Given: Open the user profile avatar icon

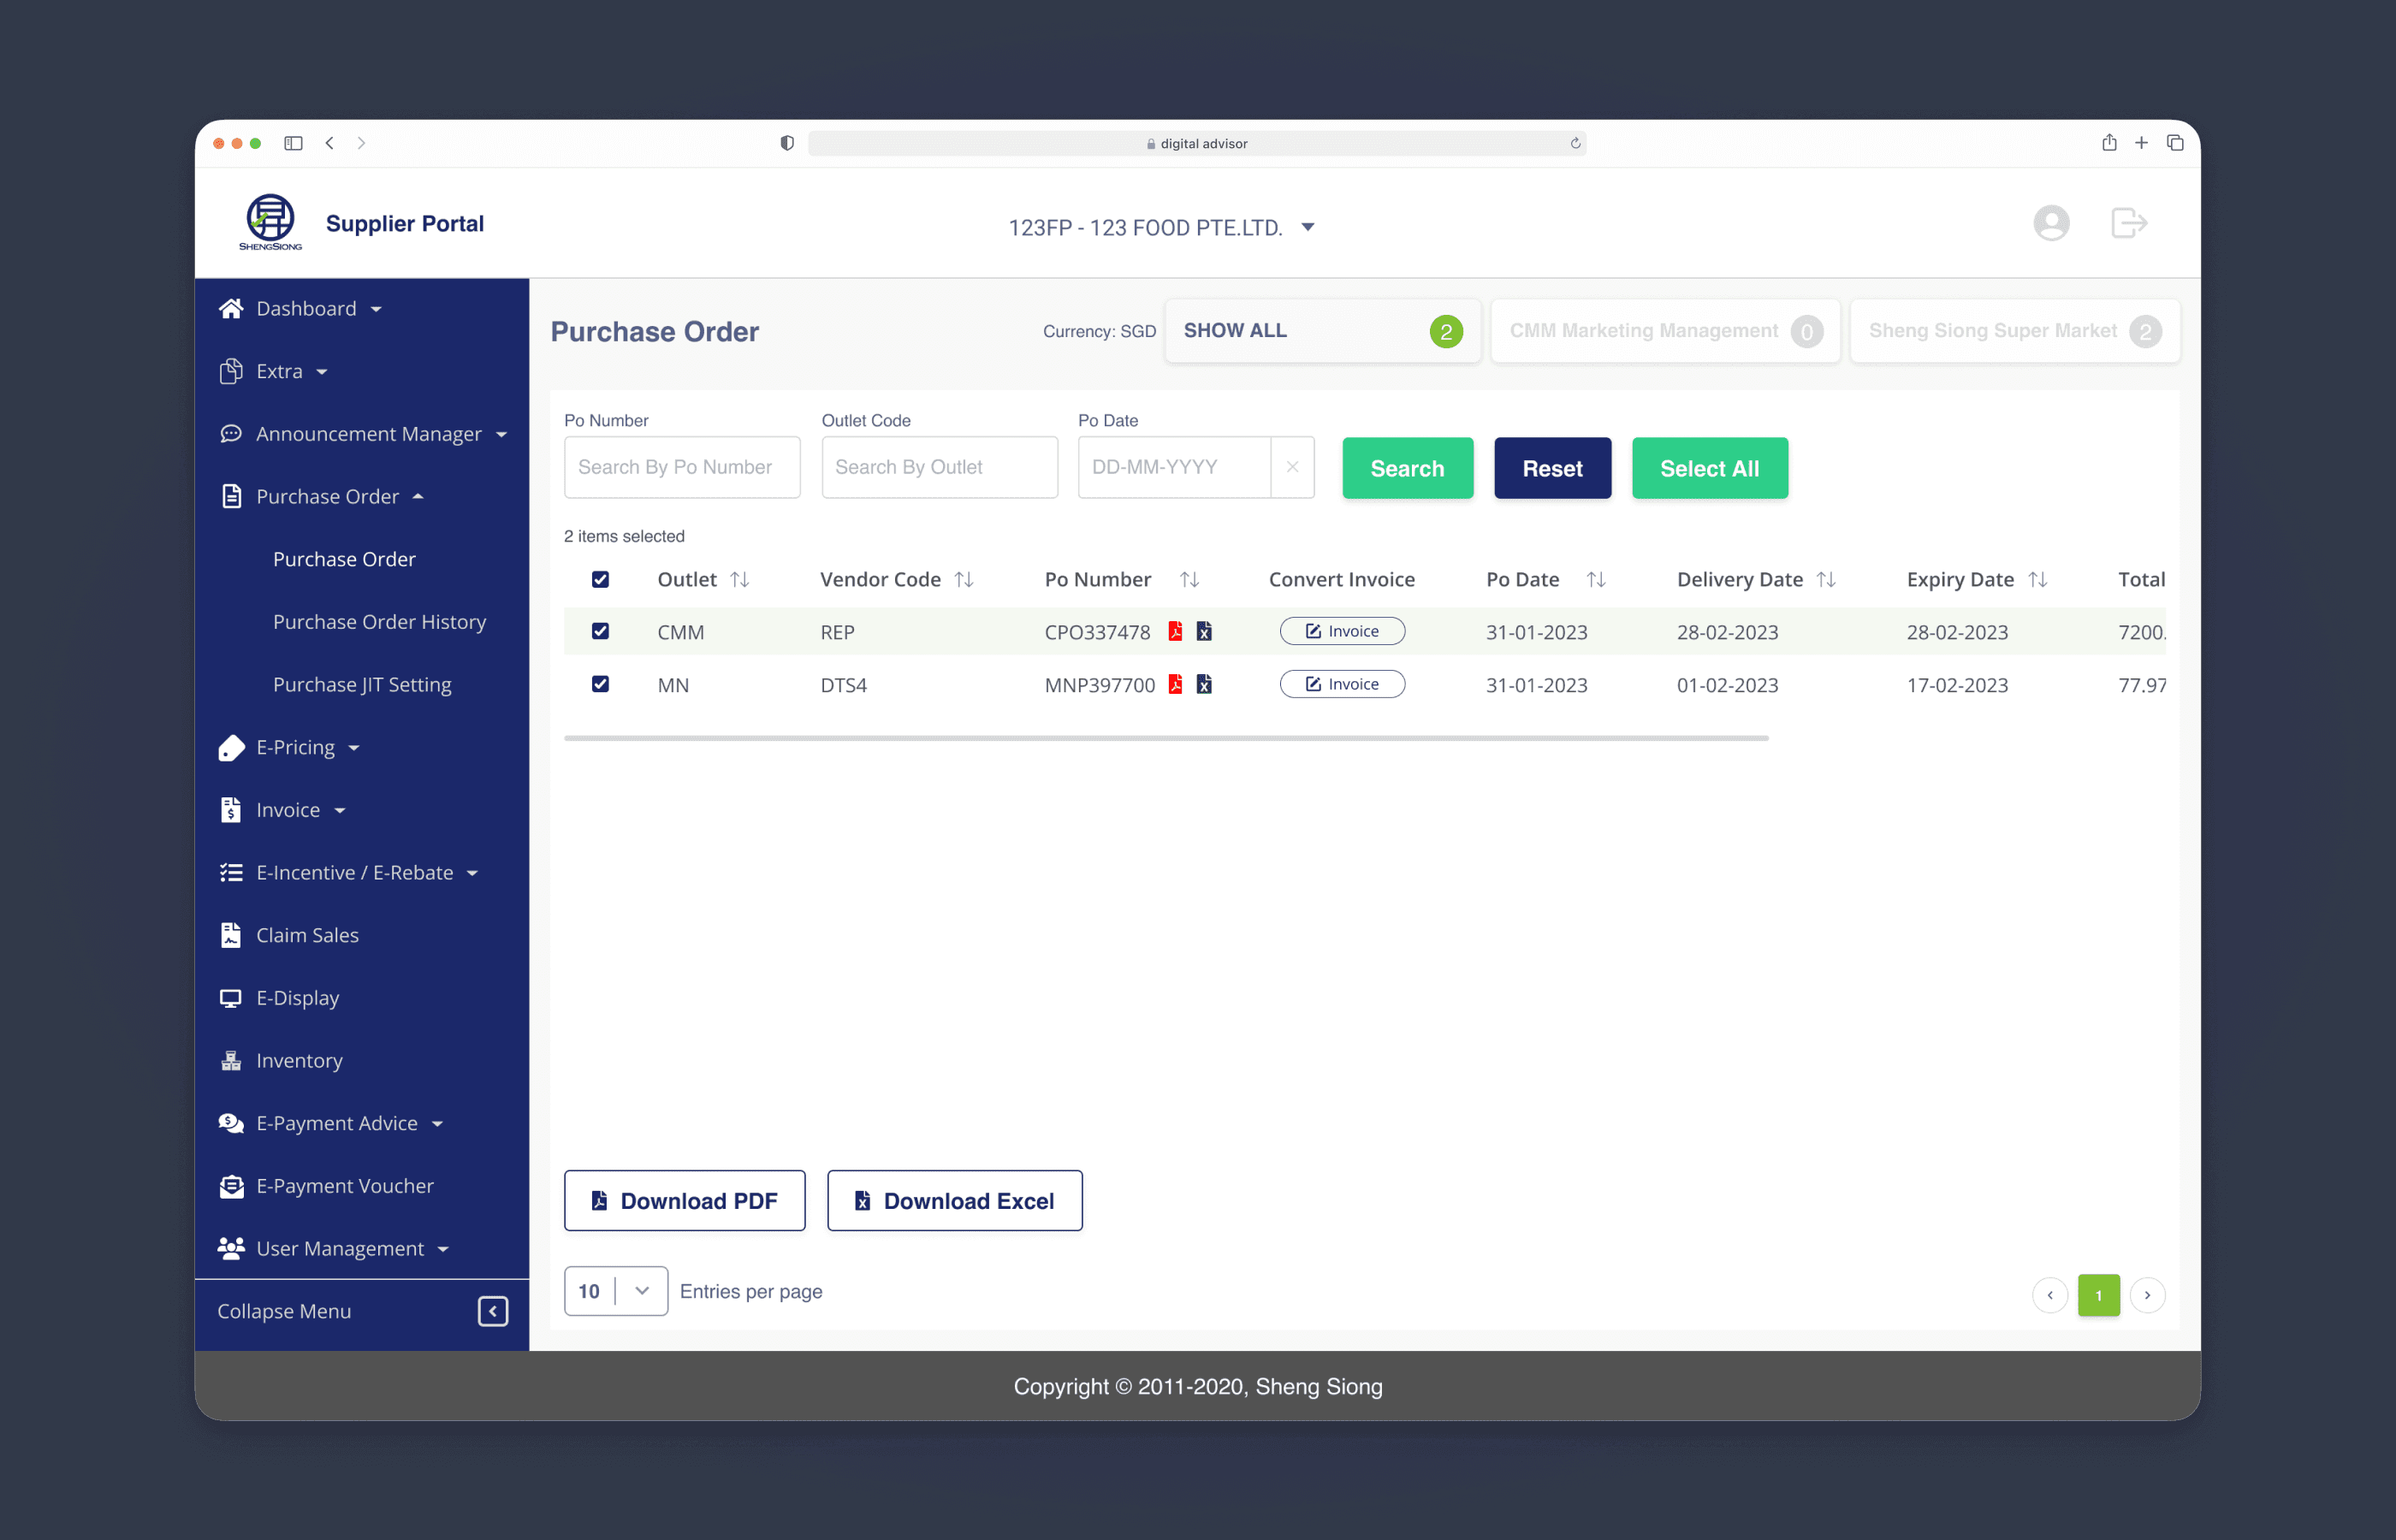Looking at the screenshot, I should tap(2051, 223).
